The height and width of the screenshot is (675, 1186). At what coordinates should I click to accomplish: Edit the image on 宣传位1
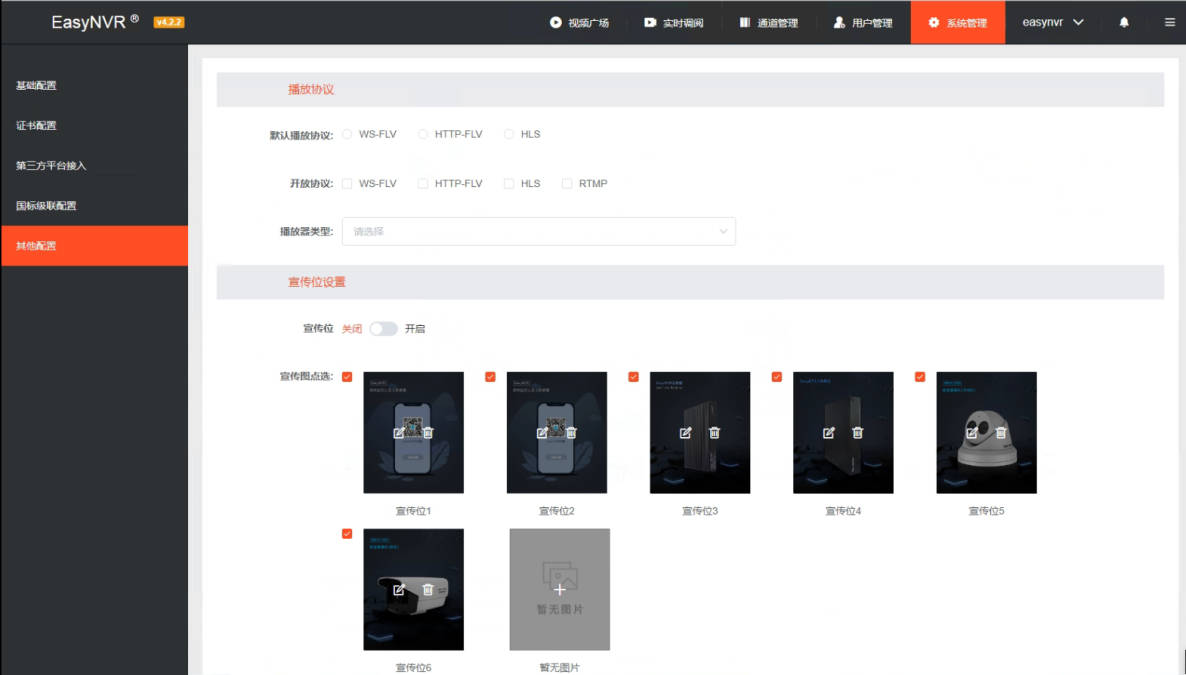(399, 433)
